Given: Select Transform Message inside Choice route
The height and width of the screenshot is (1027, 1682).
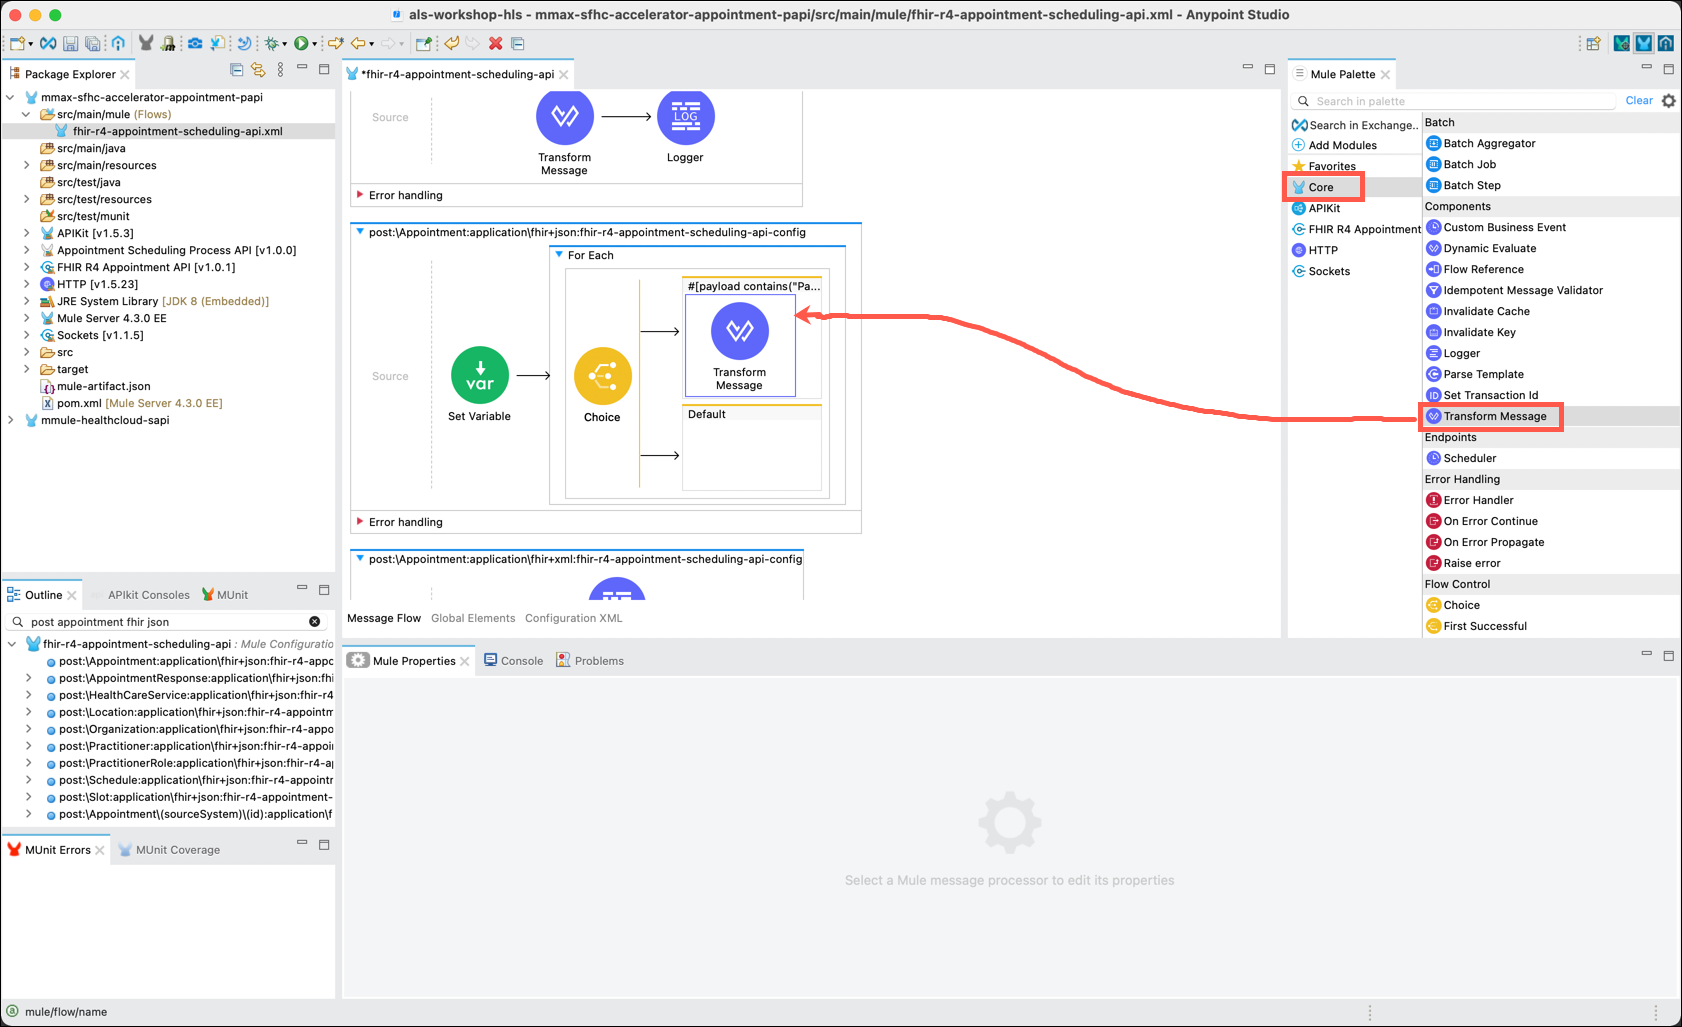Looking at the screenshot, I should [740, 346].
